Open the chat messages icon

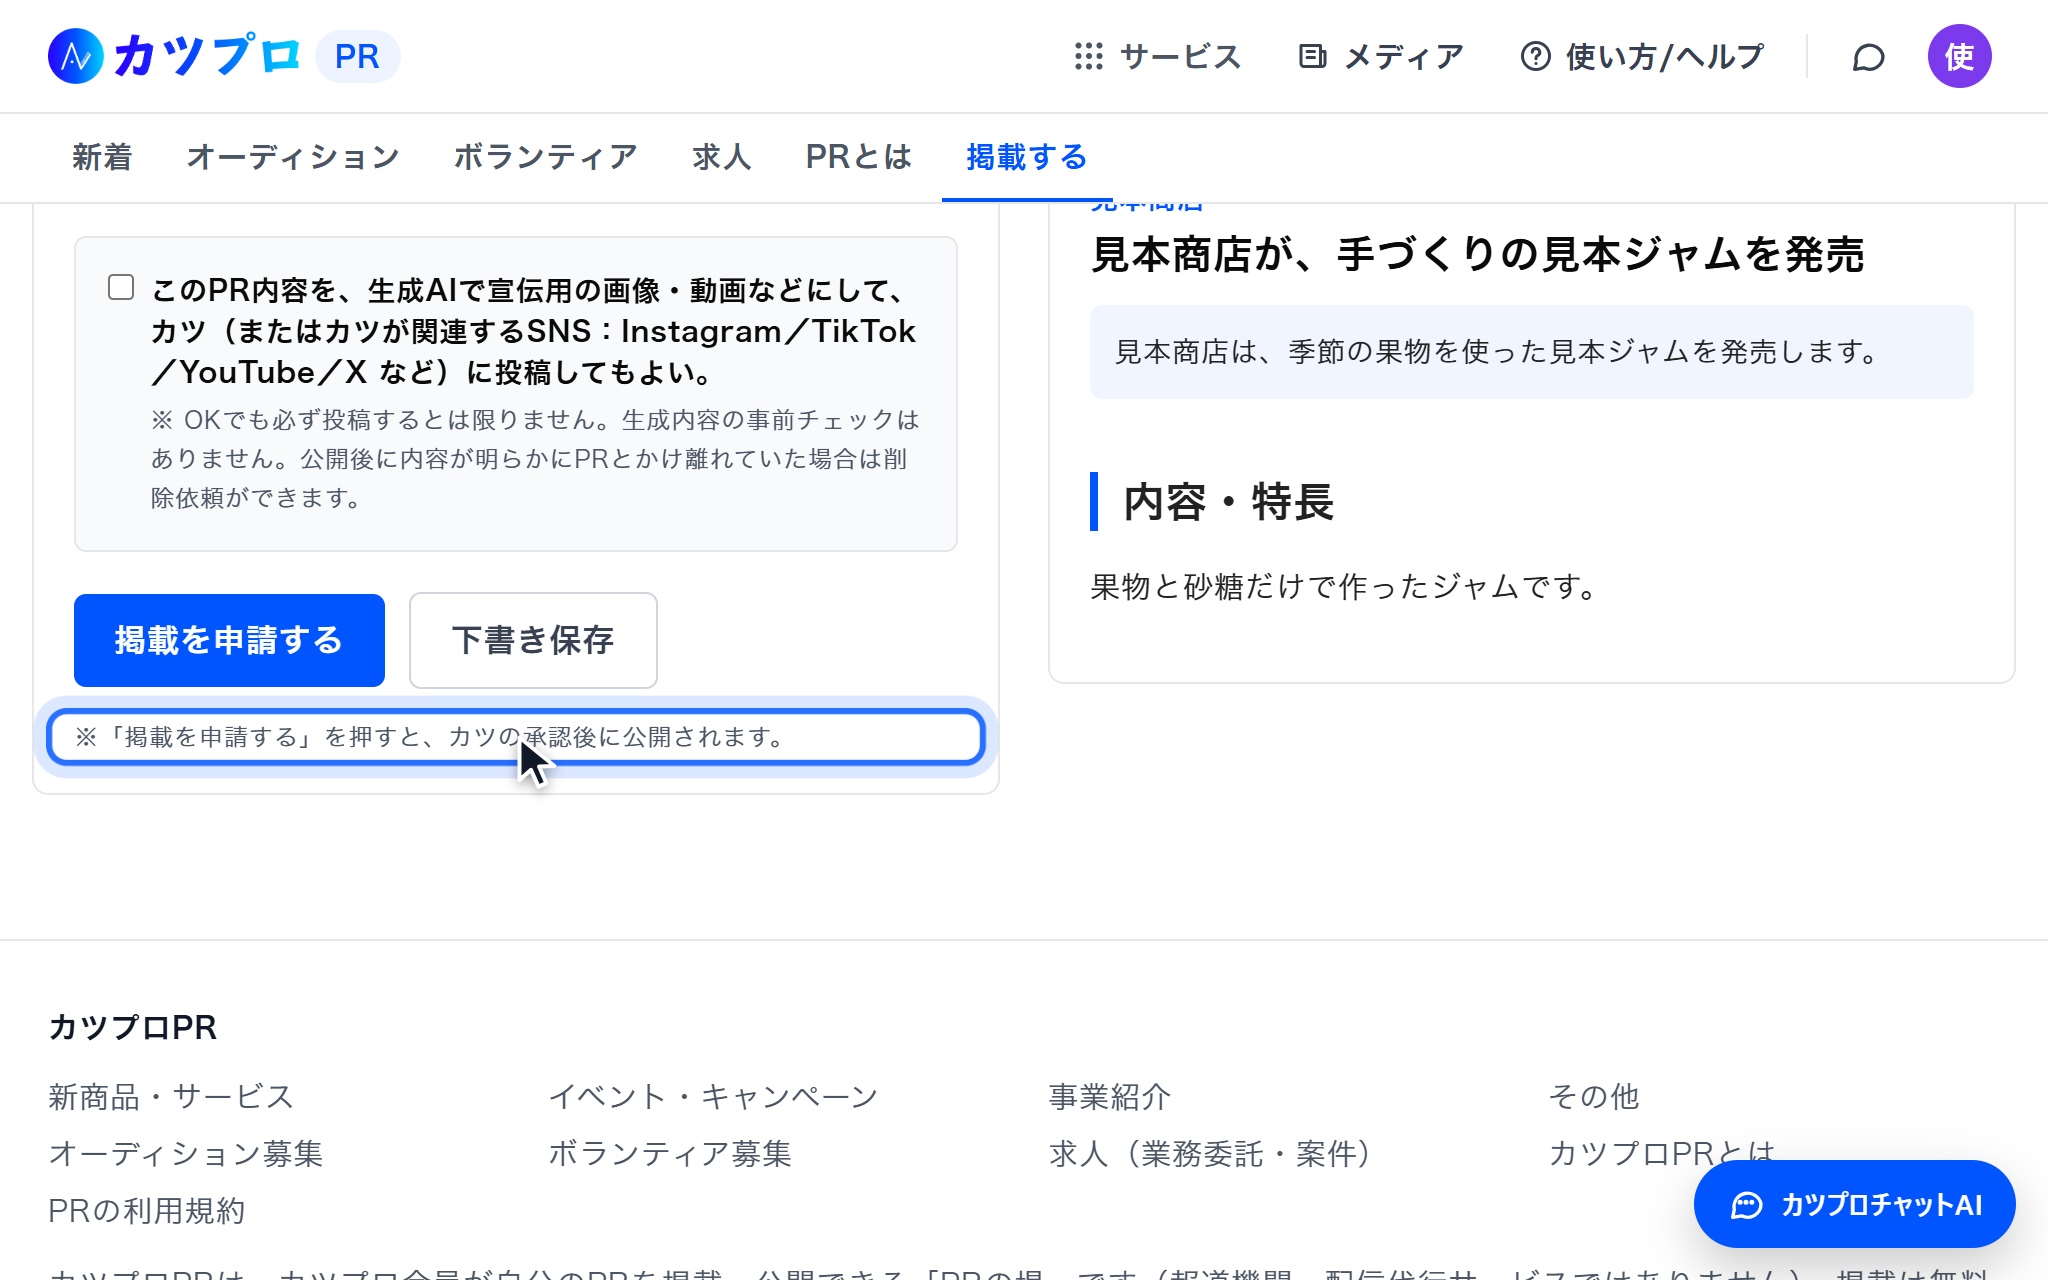[1868, 57]
